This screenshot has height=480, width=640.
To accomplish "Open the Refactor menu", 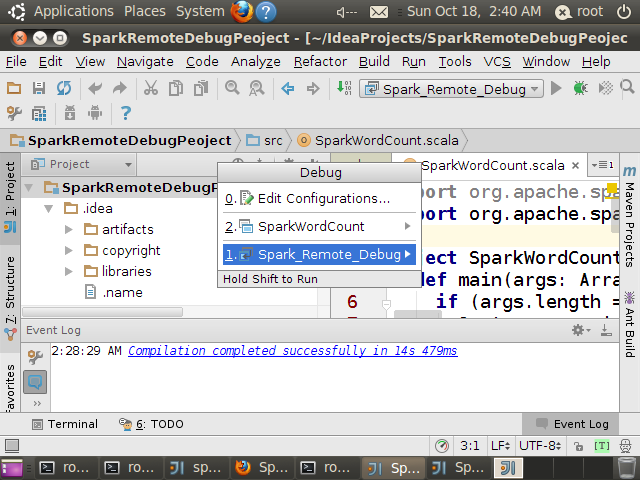I will click(x=320, y=62).
